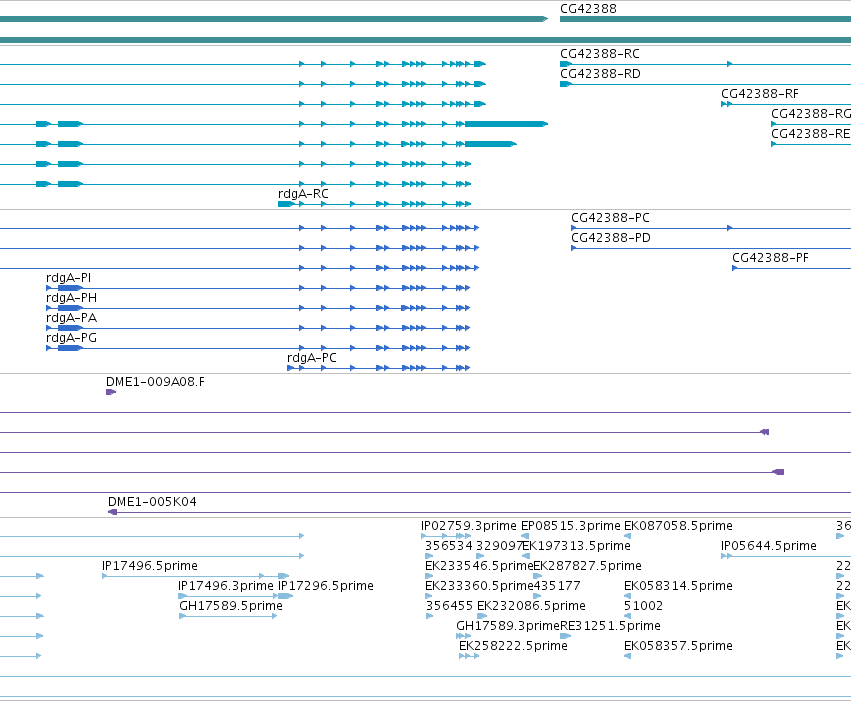851x701 pixels.
Task: Select the EK233546.5prime EST label
Action: pyautogui.click(x=479, y=566)
